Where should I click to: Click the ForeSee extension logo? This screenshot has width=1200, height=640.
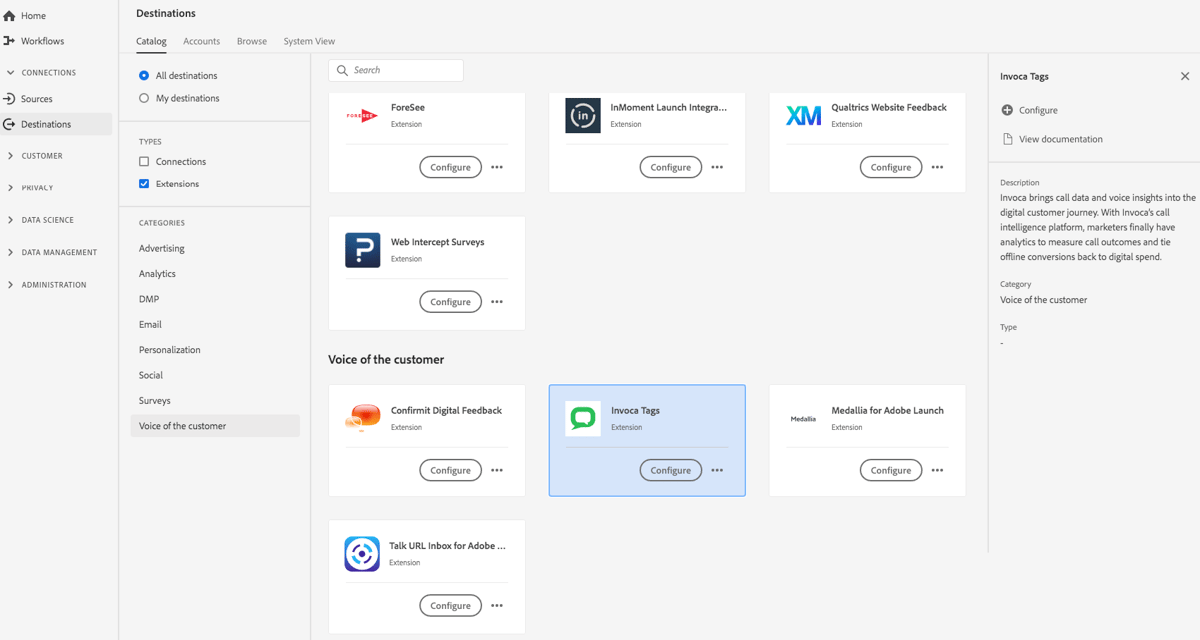(360, 114)
